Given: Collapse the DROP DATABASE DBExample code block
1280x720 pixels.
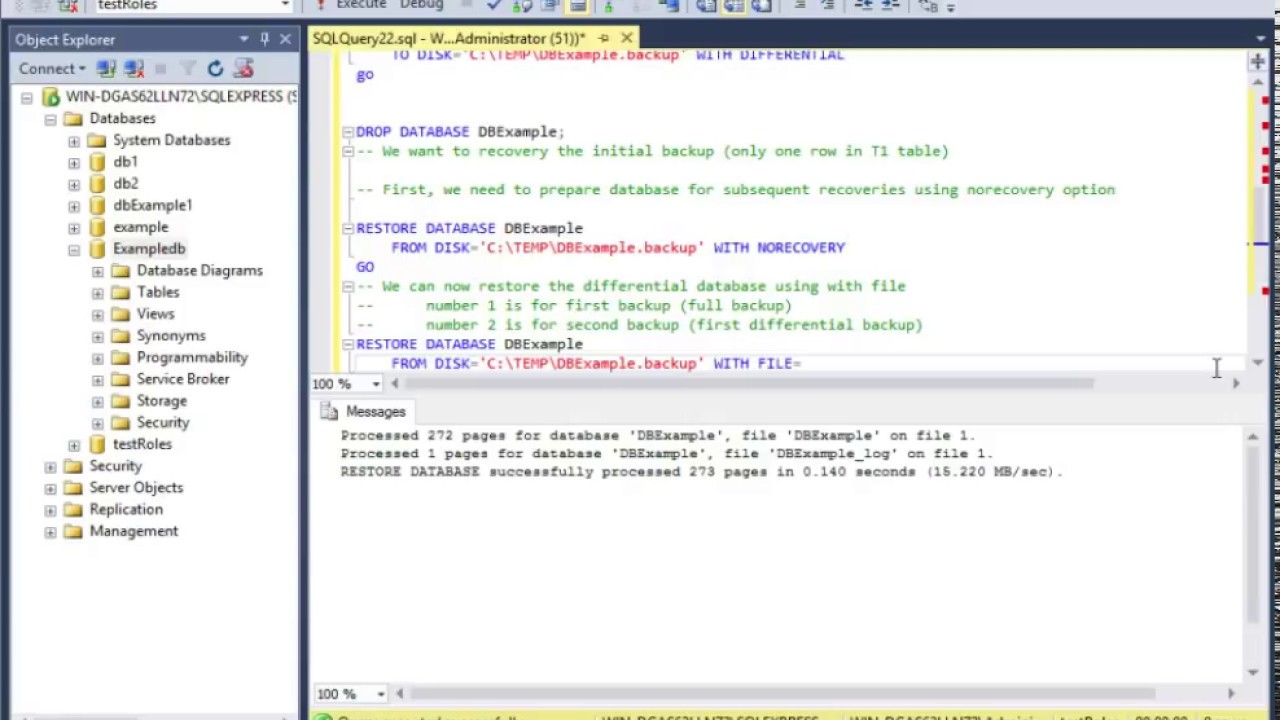Looking at the screenshot, I should 347,132.
